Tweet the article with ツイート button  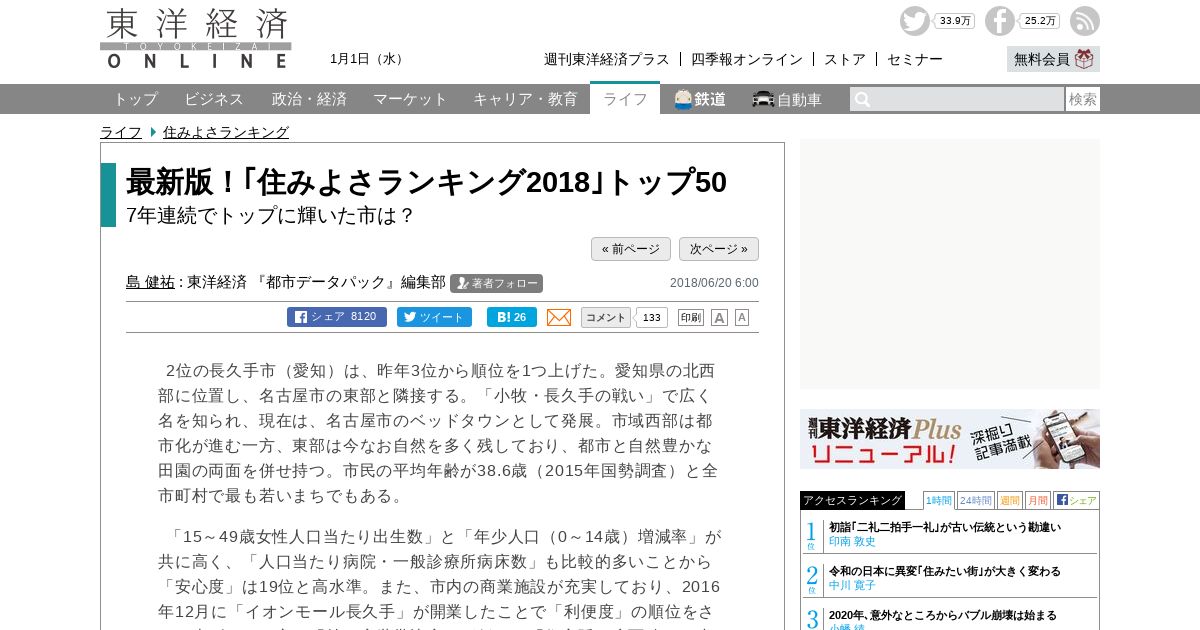pos(434,317)
